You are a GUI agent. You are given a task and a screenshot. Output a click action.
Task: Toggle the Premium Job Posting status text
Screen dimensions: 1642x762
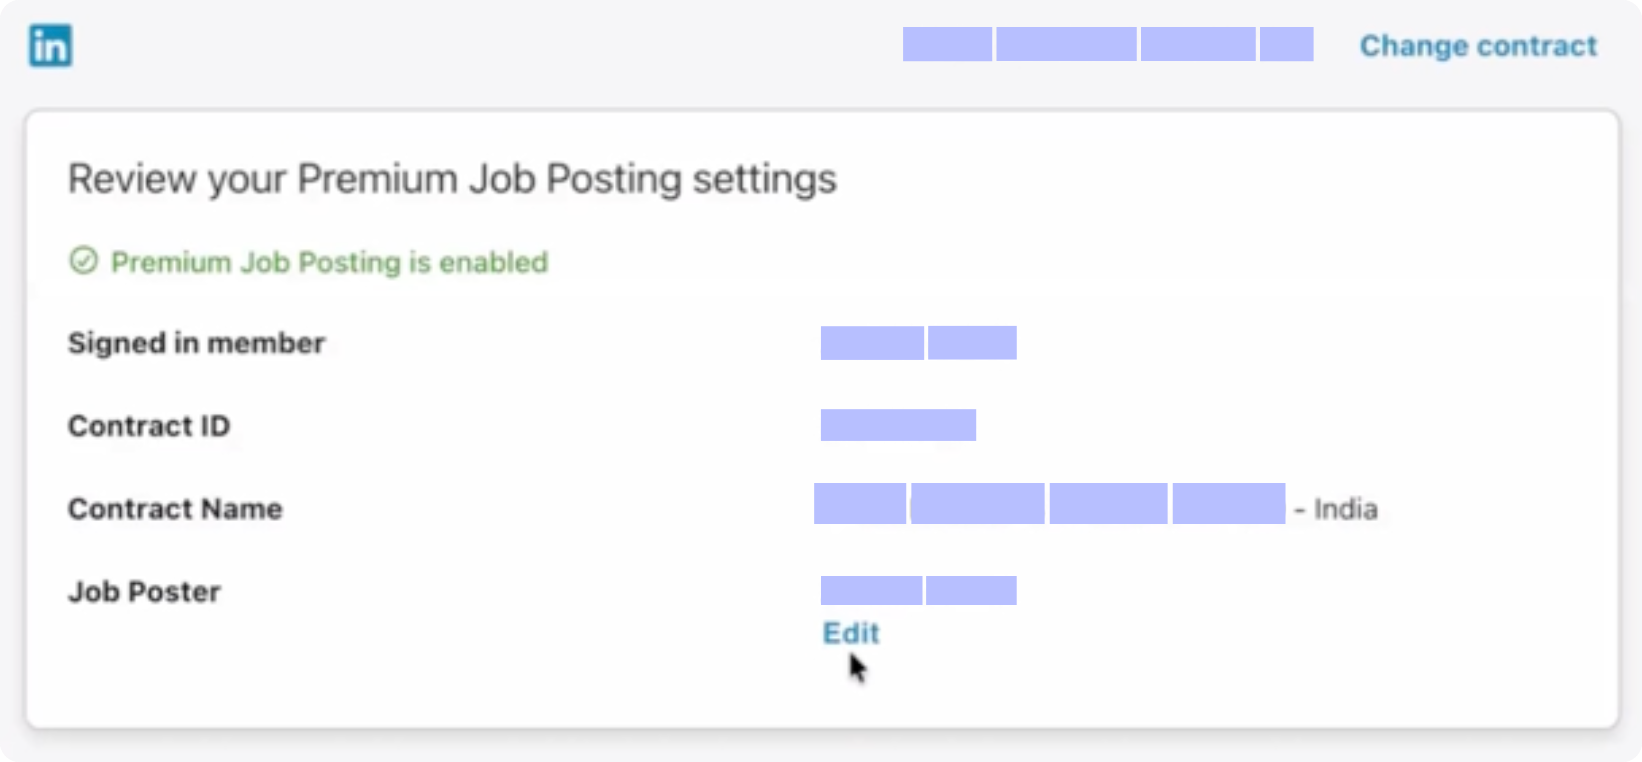point(330,262)
